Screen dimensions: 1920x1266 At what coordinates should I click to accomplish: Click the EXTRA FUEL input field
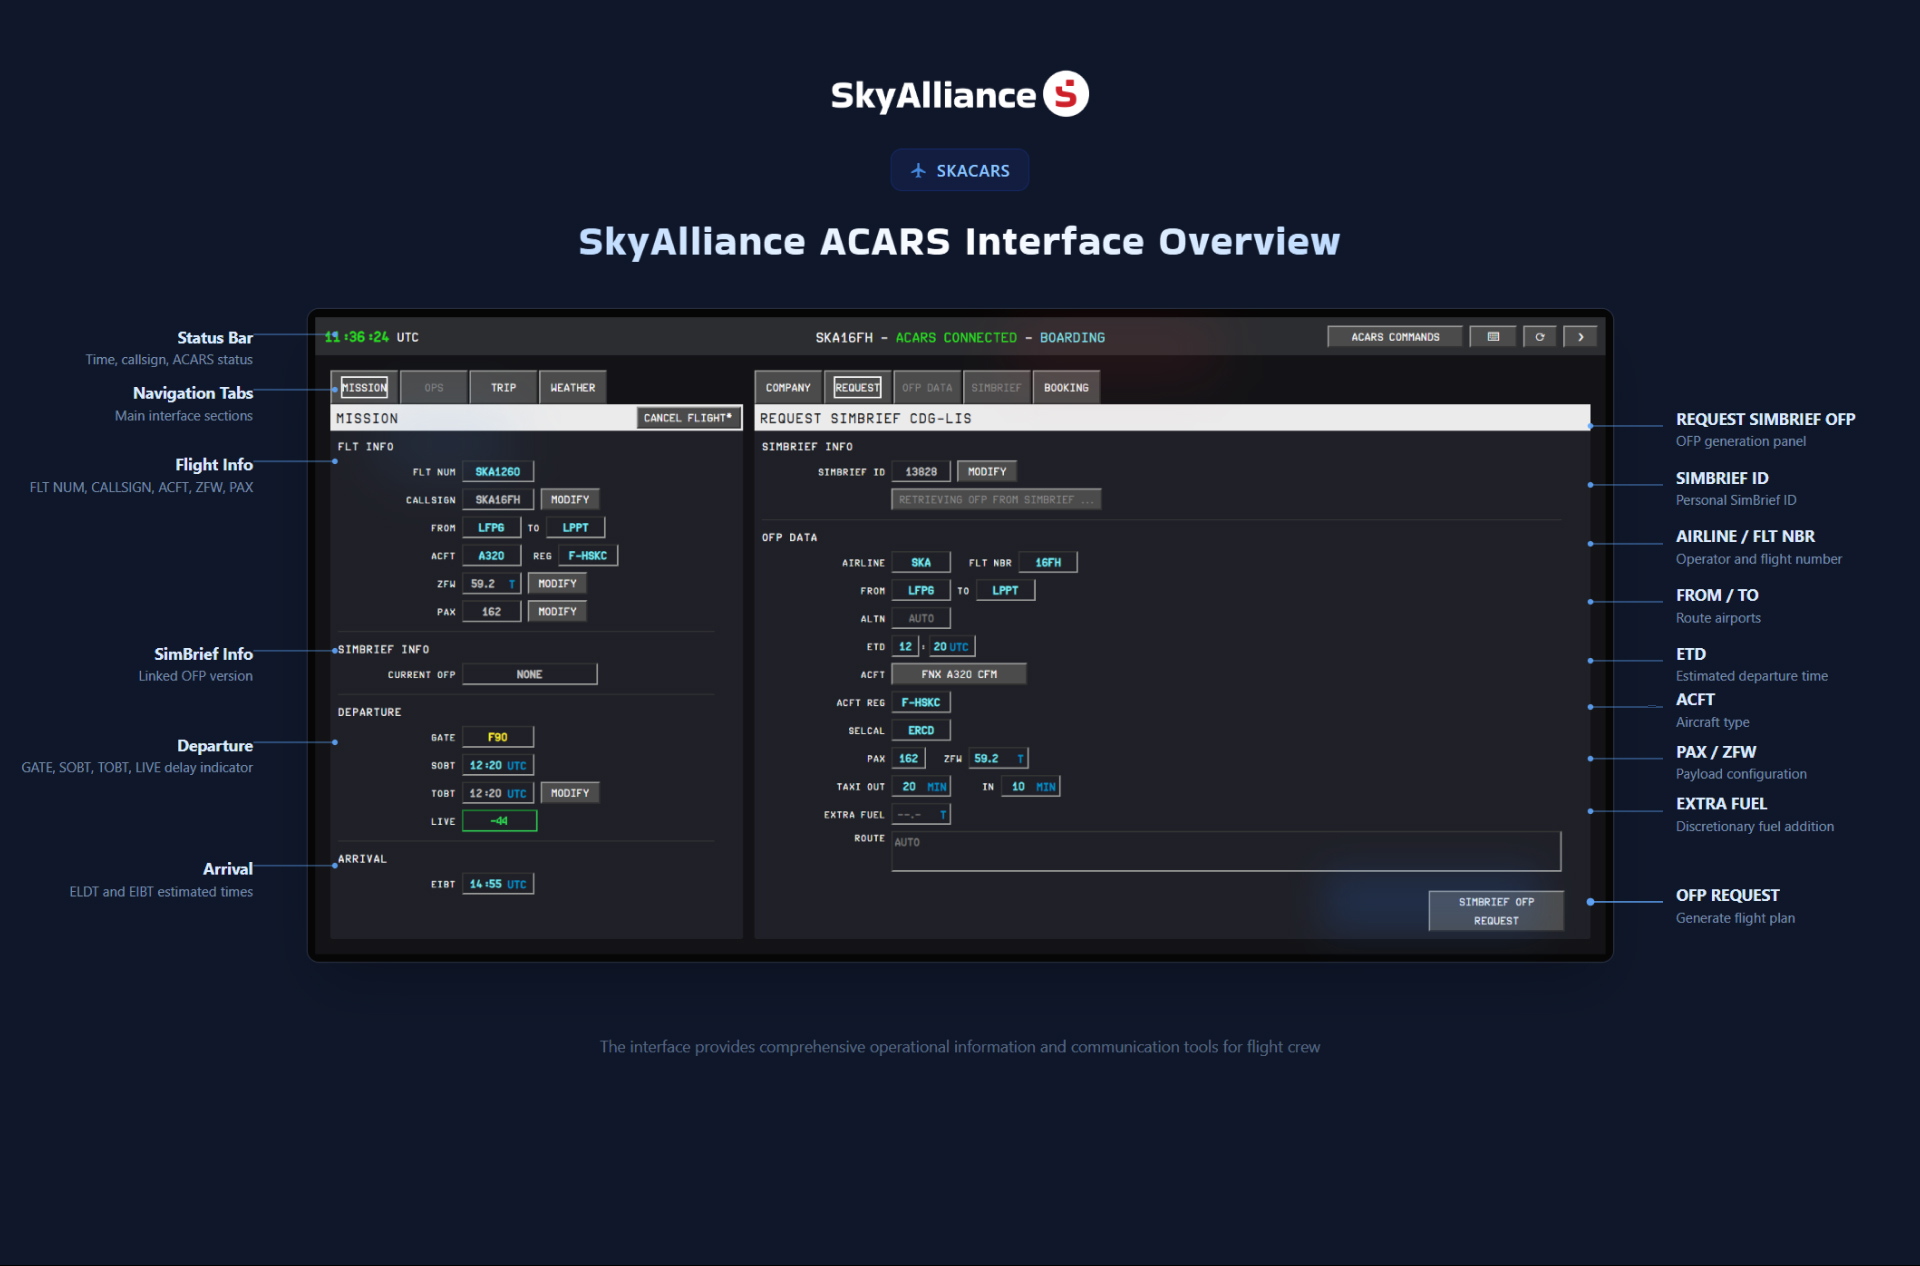tap(920, 815)
